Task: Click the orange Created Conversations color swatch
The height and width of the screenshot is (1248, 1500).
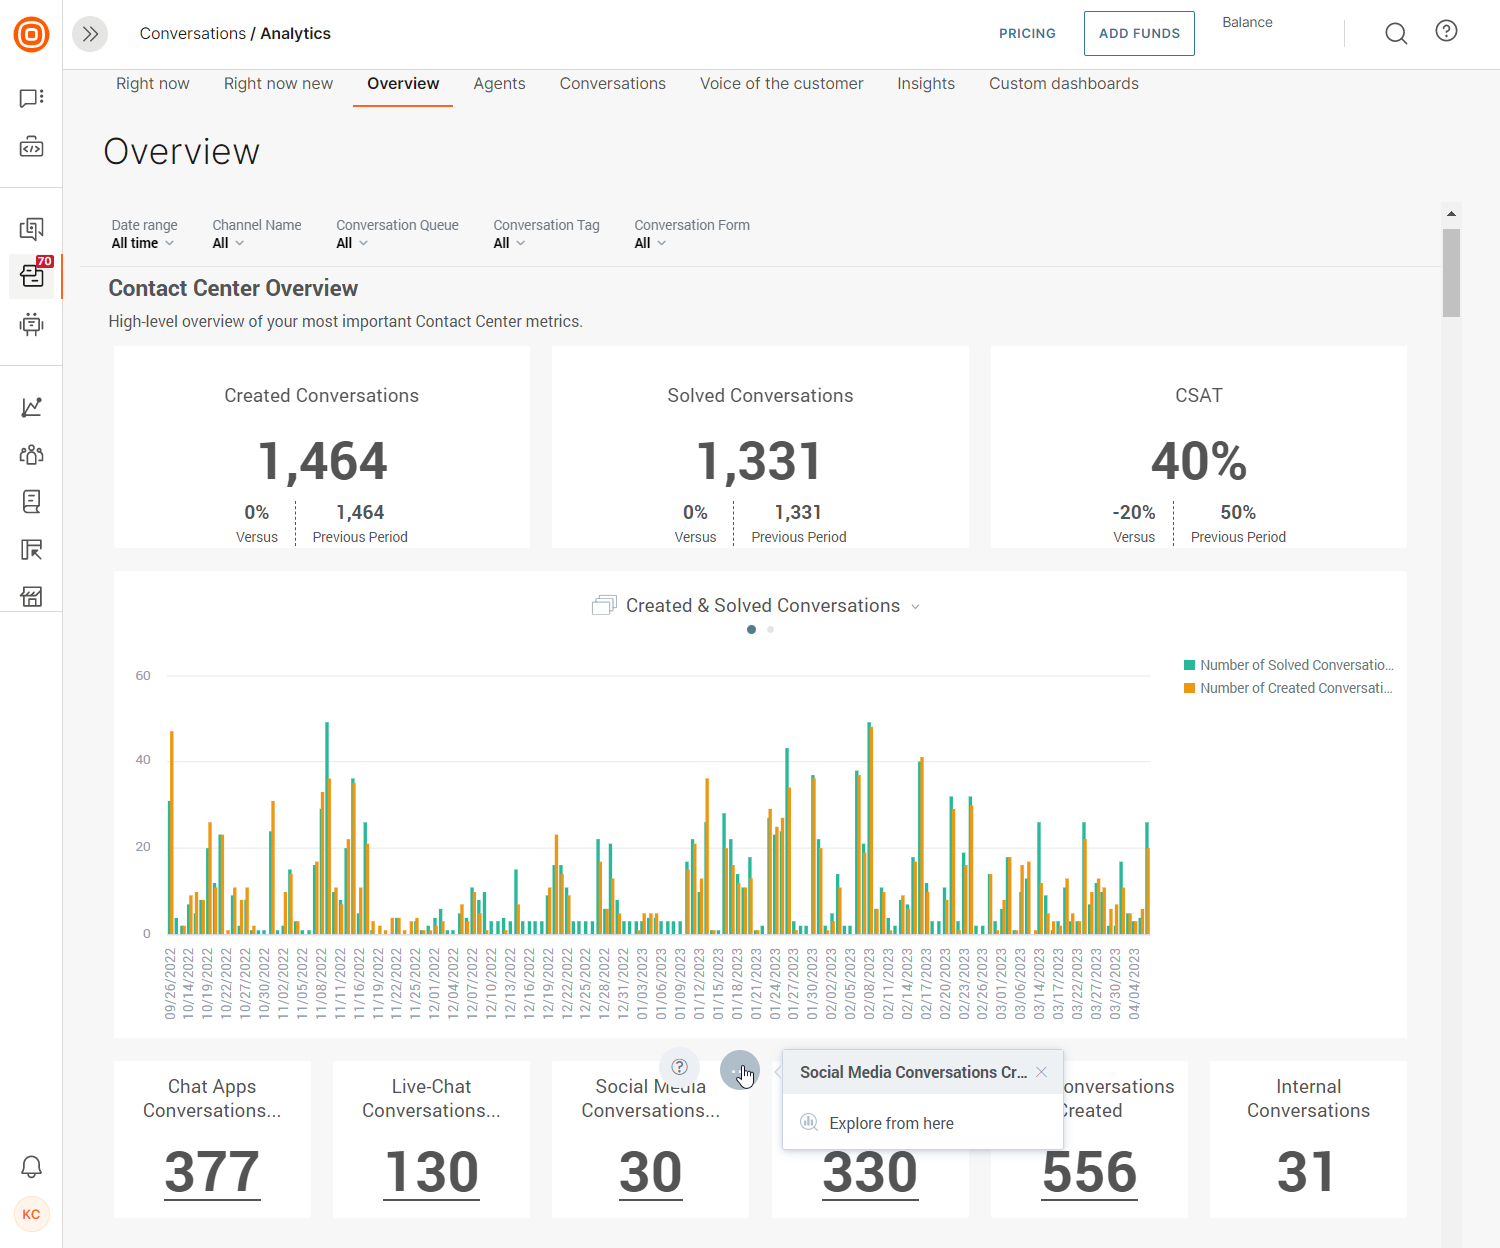Action: point(1189,688)
